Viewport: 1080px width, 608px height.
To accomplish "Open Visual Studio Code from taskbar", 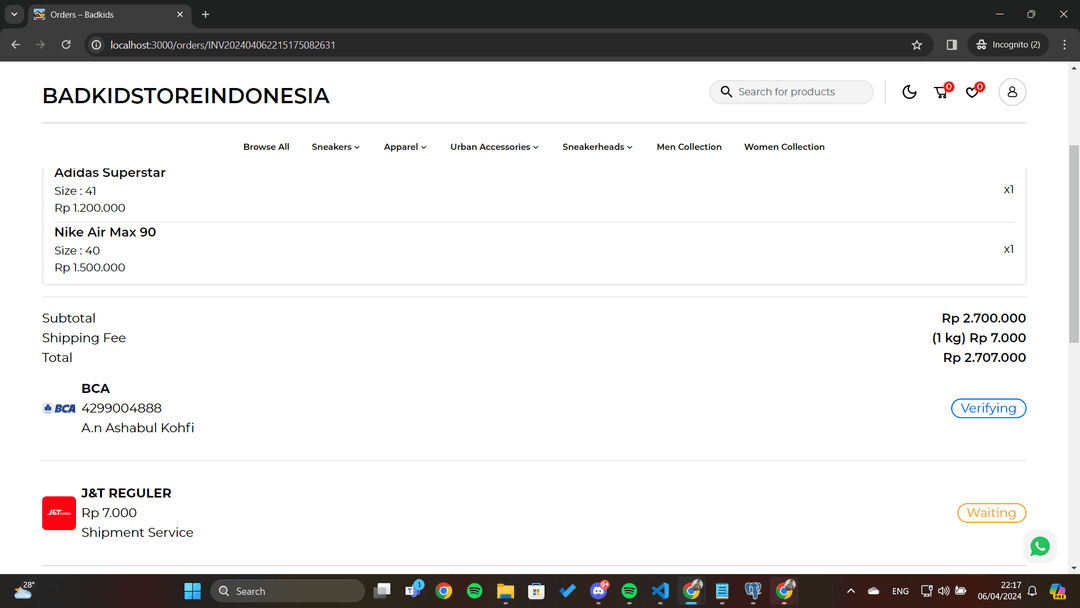I will (660, 591).
